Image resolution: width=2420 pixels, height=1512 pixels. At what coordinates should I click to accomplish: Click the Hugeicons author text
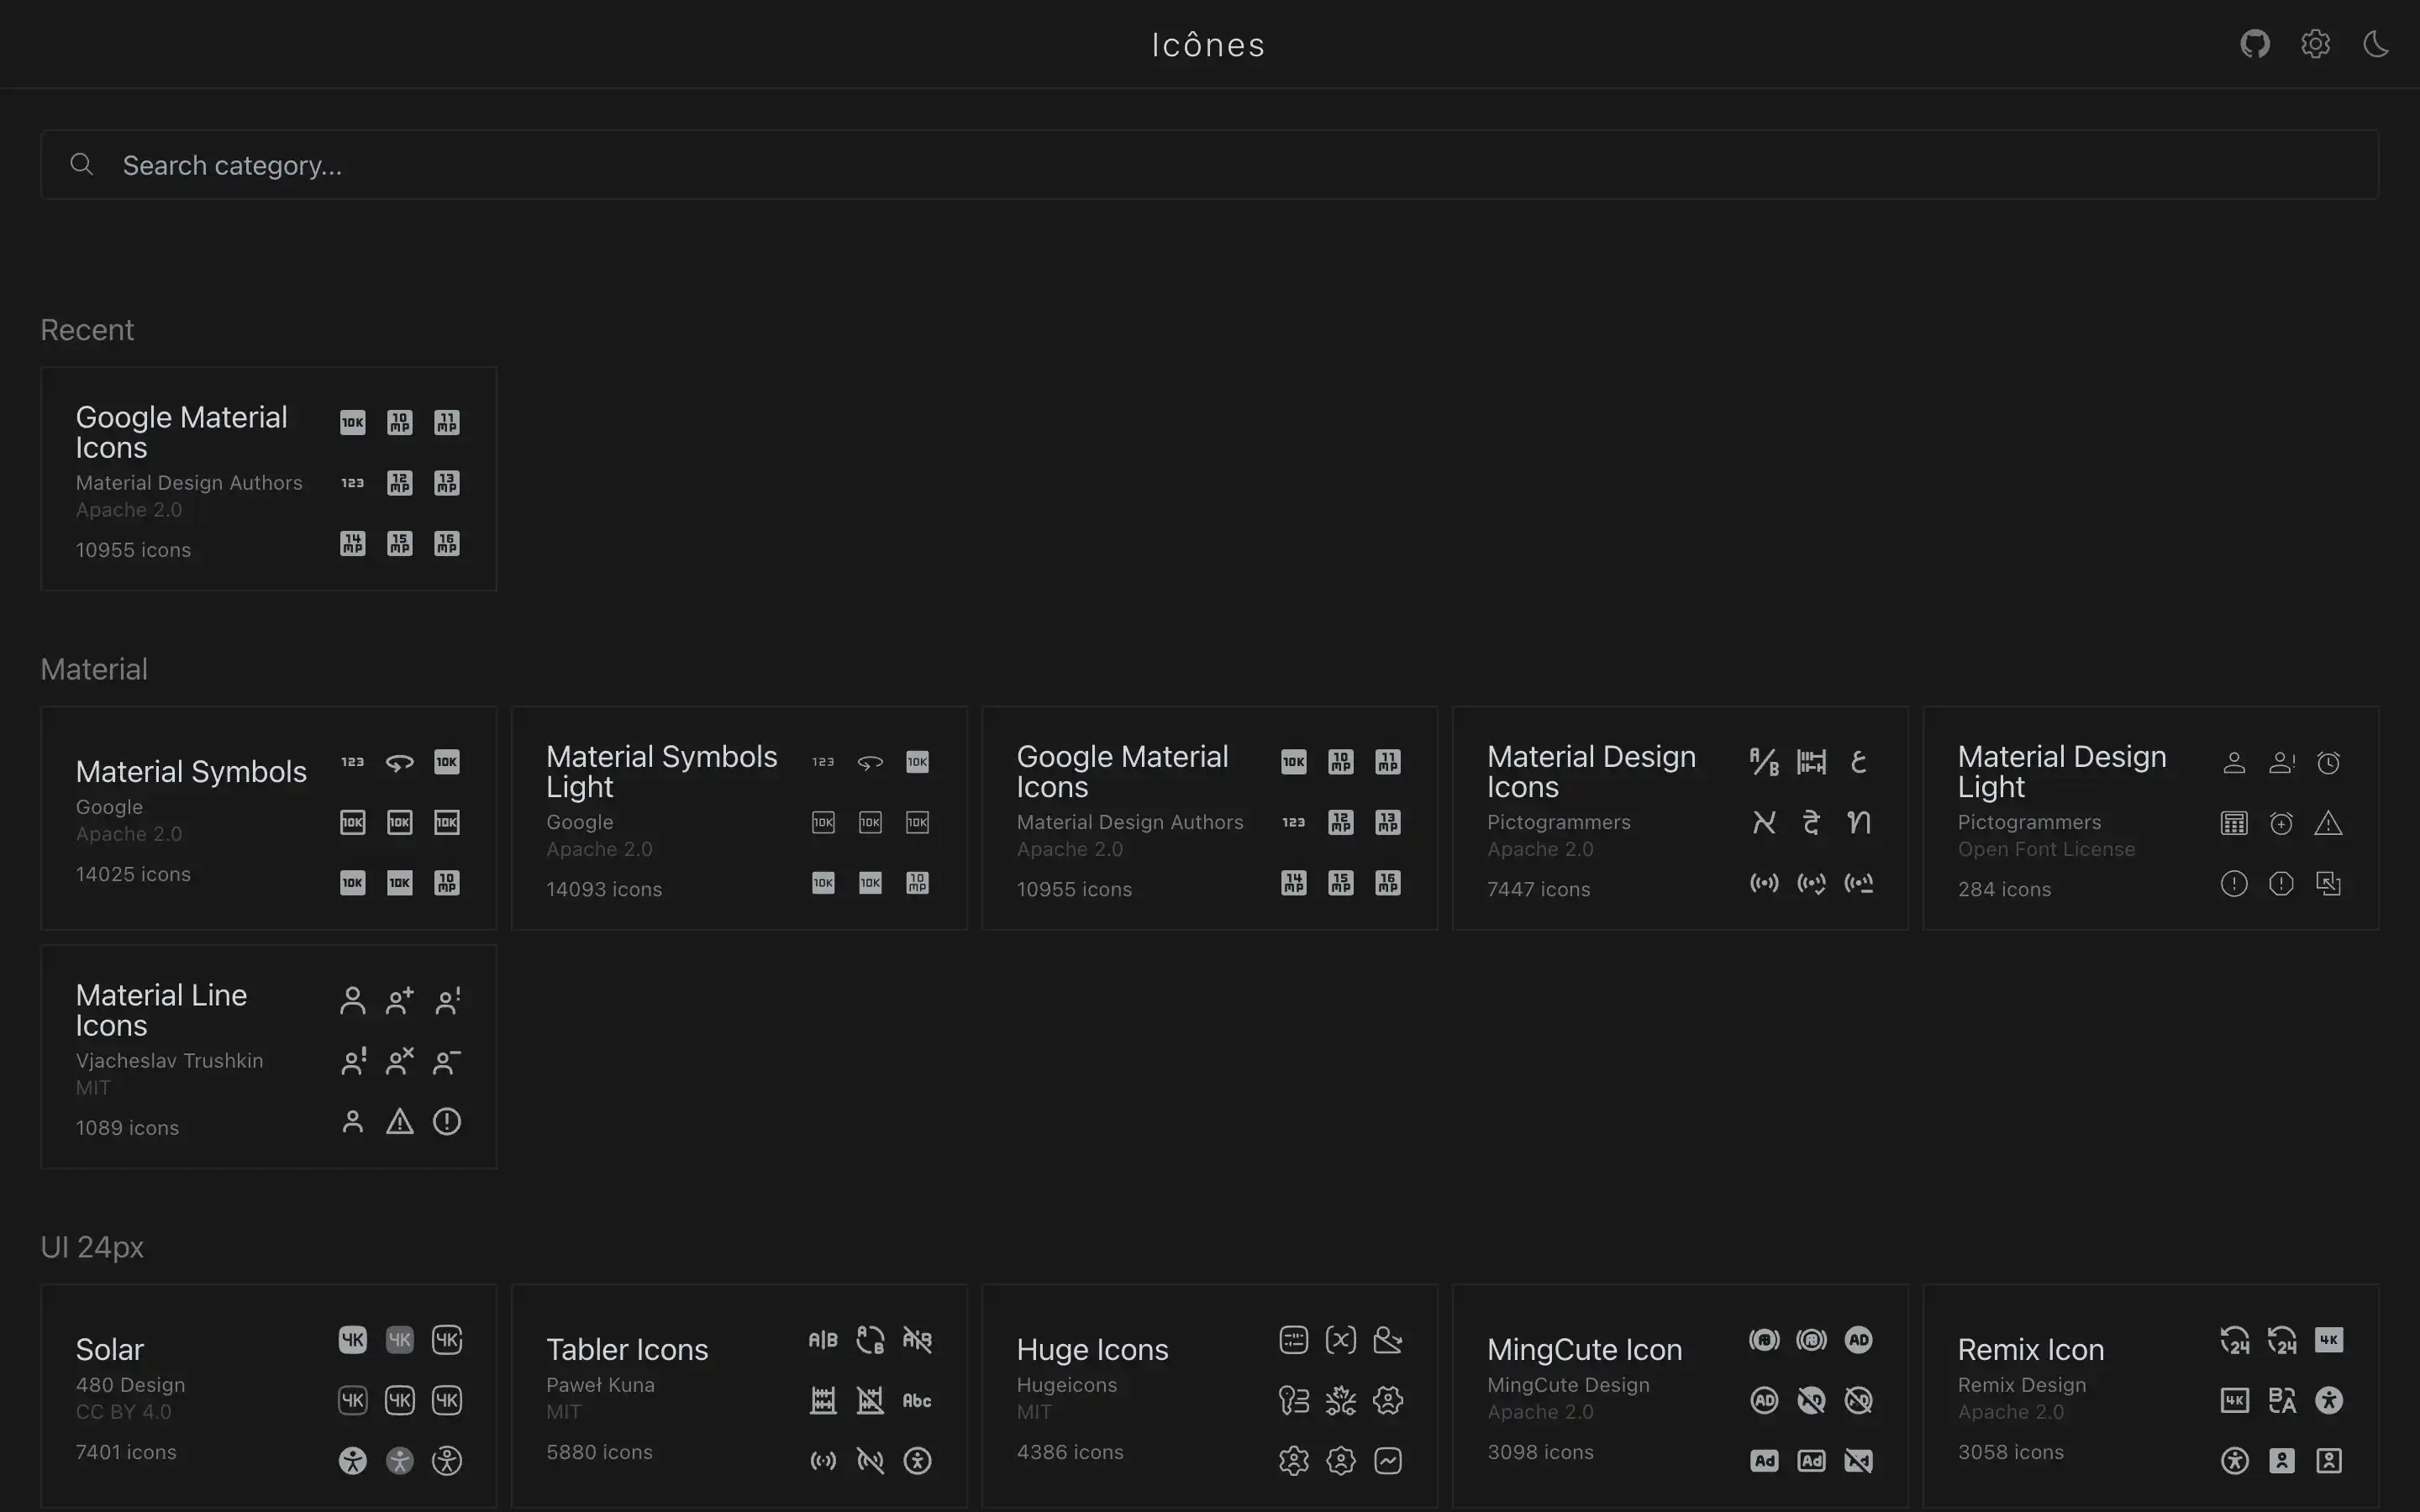click(x=1066, y=1385)
